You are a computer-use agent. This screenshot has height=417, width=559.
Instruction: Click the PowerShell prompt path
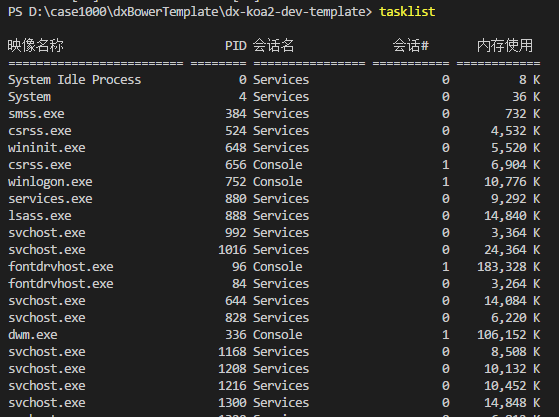190,11
